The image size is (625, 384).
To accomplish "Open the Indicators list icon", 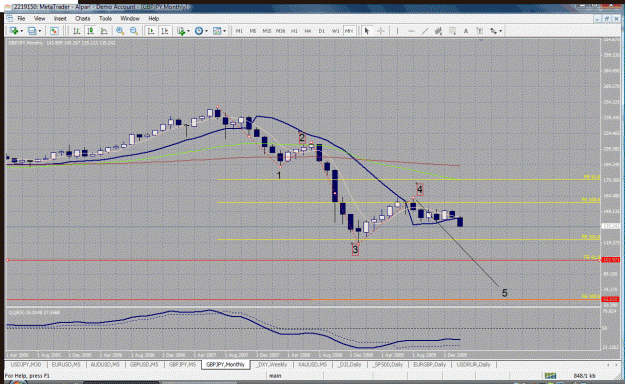I will (x=181, y=31).
